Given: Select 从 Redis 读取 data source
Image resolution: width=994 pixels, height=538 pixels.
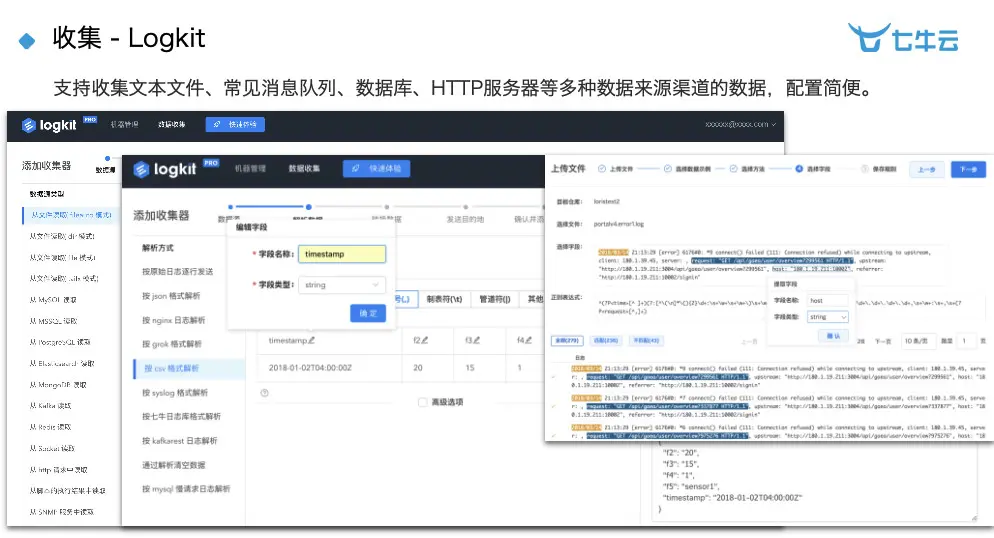Looking at the screenshot, I should (50, 427).
